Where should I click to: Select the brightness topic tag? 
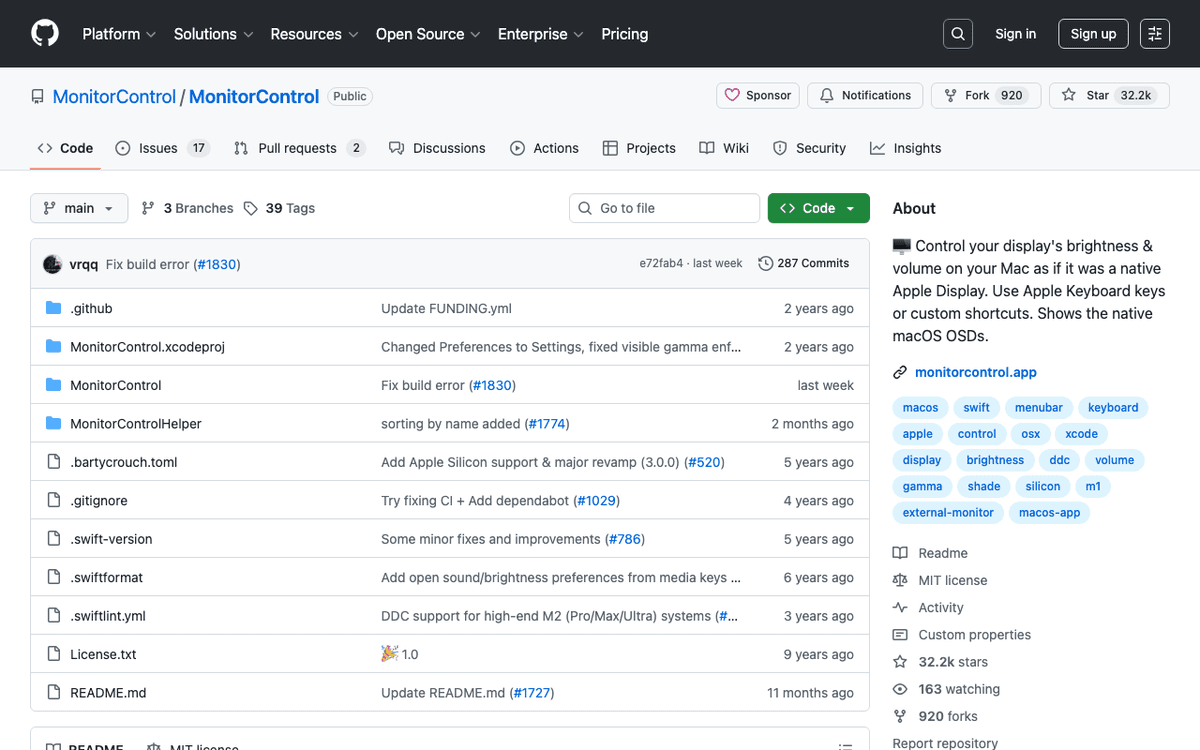(994, 460)
